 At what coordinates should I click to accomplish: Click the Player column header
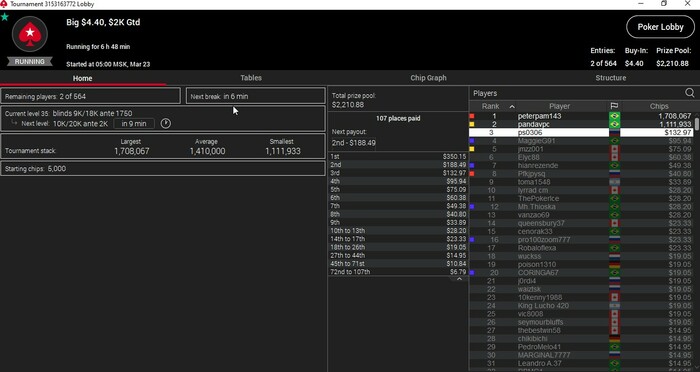point(559,106)
